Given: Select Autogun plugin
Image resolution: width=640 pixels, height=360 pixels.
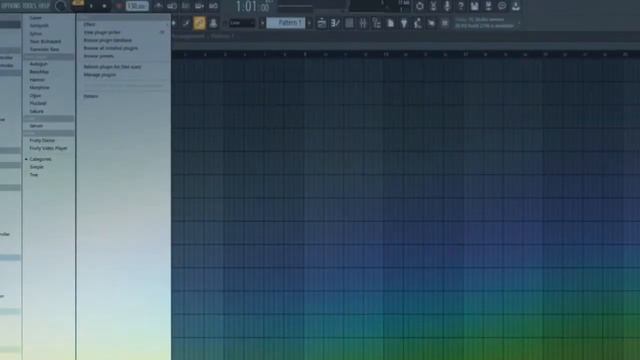Looking at the screenshot, I should coord(38,64).
